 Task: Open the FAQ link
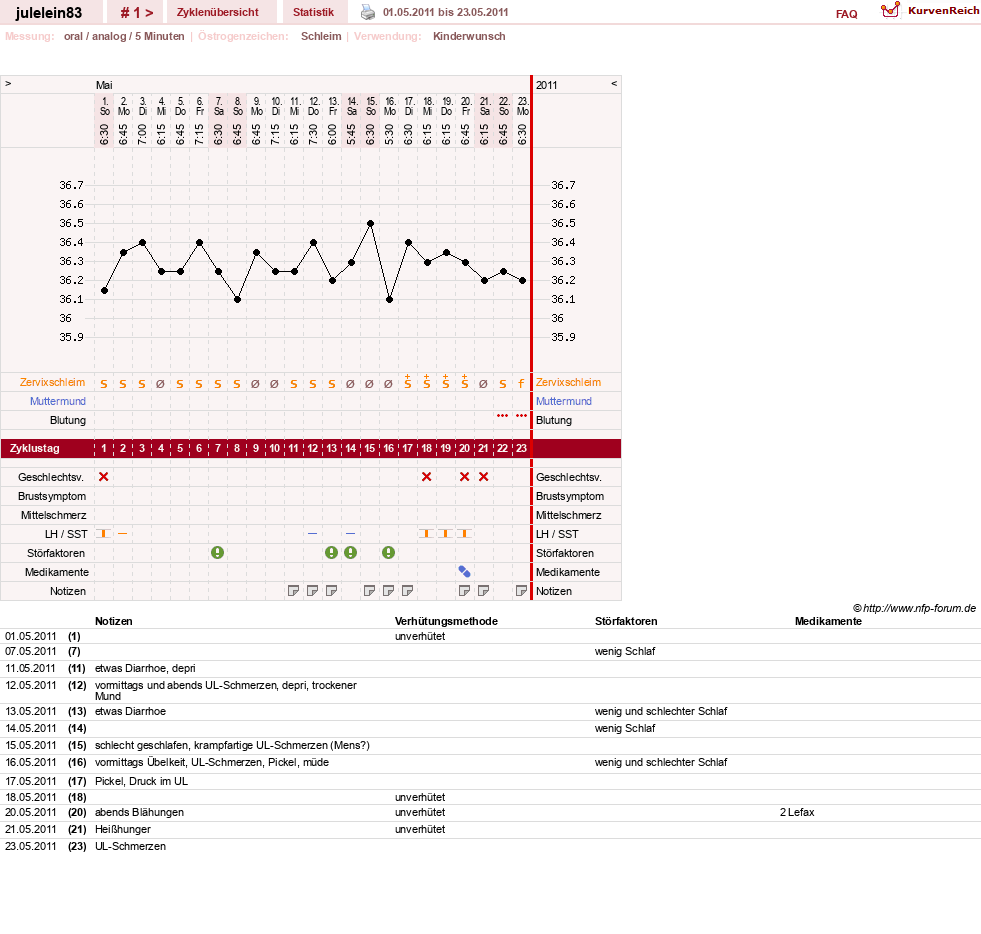tap(846, 14)
